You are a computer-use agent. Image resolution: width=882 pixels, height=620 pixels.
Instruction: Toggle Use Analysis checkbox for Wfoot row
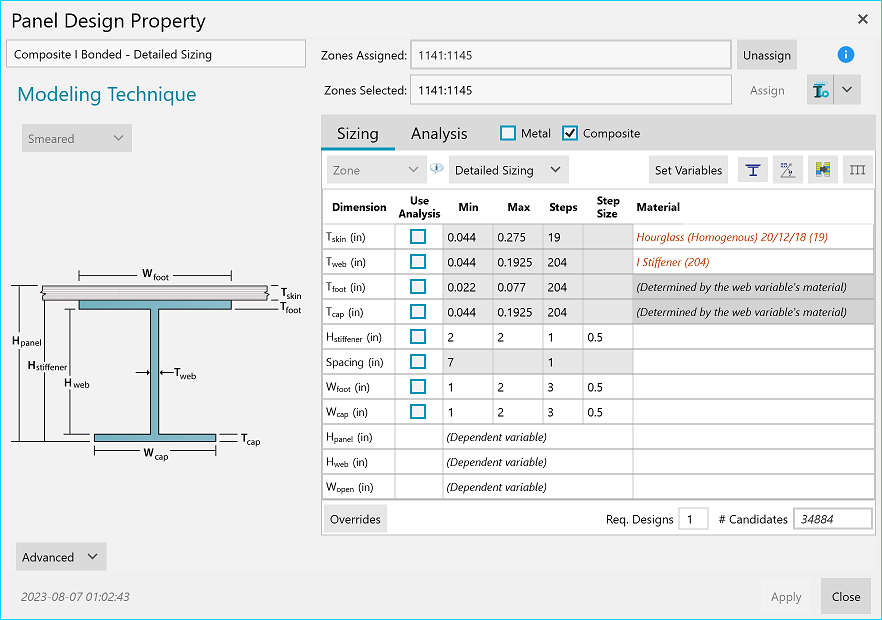(x=418, y=387)
